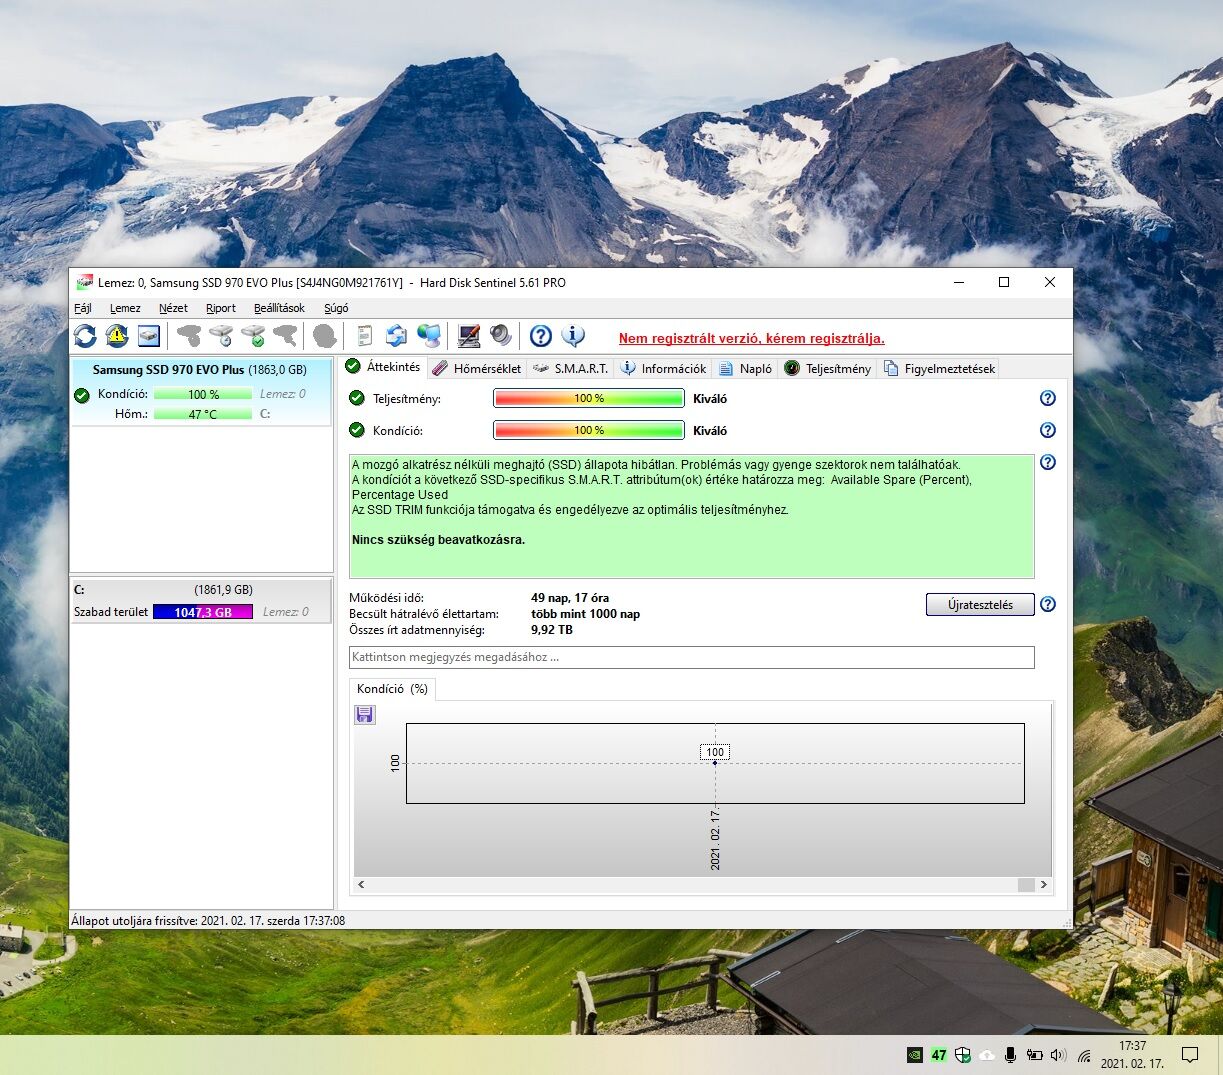Click the OneDrive cloud tray icon
The width and height of the screenshot is (1223, 1075).
pos(987,1054)
